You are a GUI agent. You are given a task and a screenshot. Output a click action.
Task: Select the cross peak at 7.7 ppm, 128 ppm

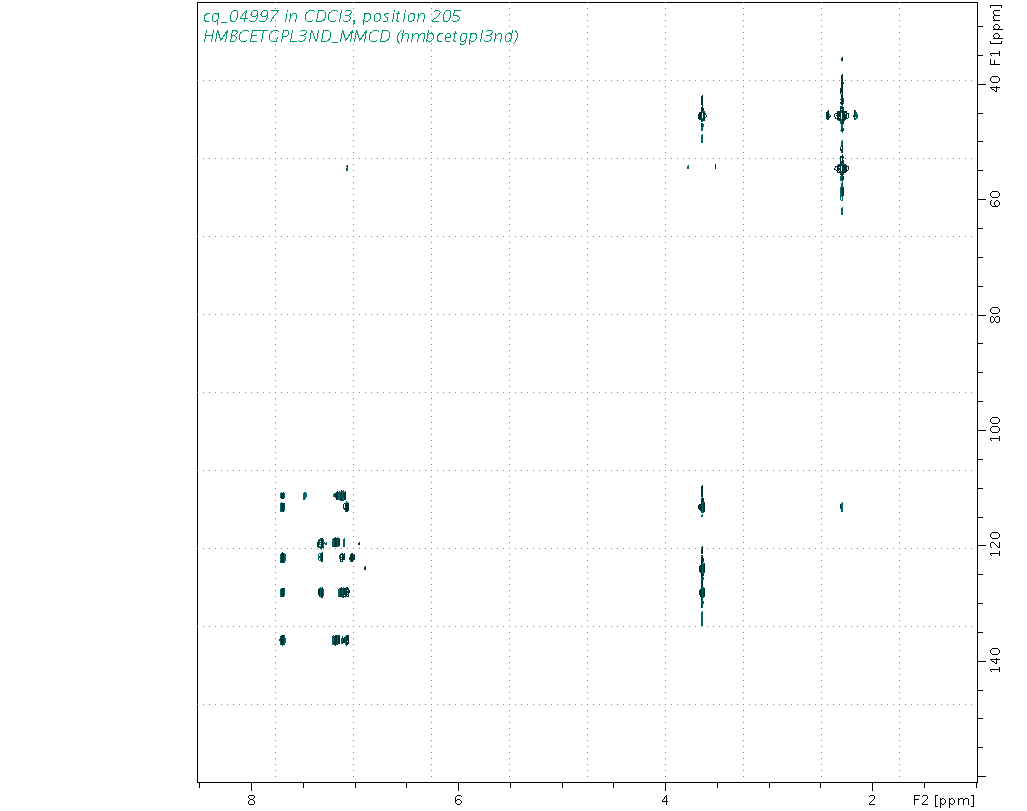(282, 592)
